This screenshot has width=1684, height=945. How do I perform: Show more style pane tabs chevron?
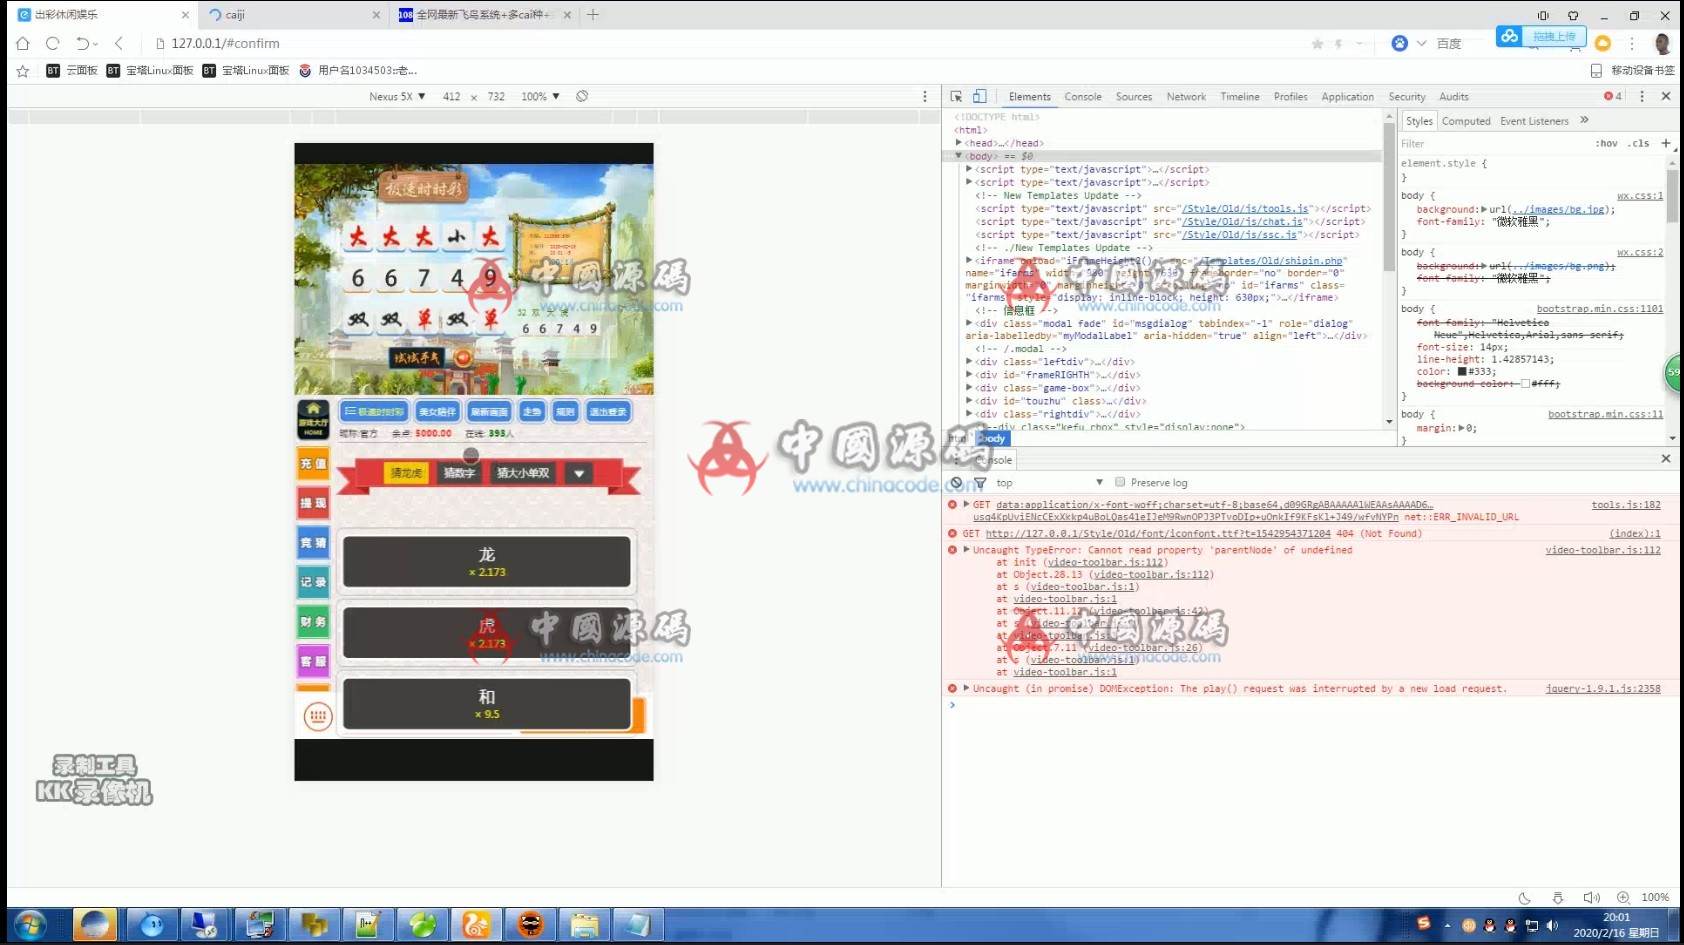1584,120
